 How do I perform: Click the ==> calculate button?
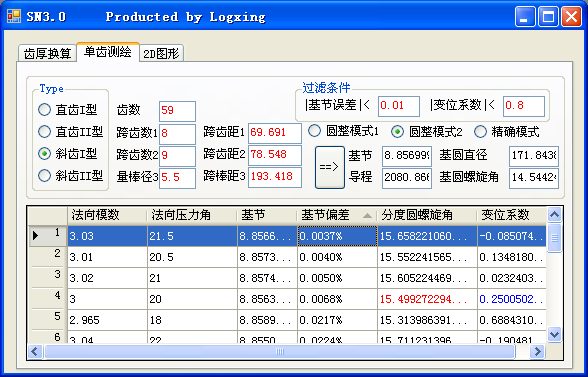[x=330, y=167]
